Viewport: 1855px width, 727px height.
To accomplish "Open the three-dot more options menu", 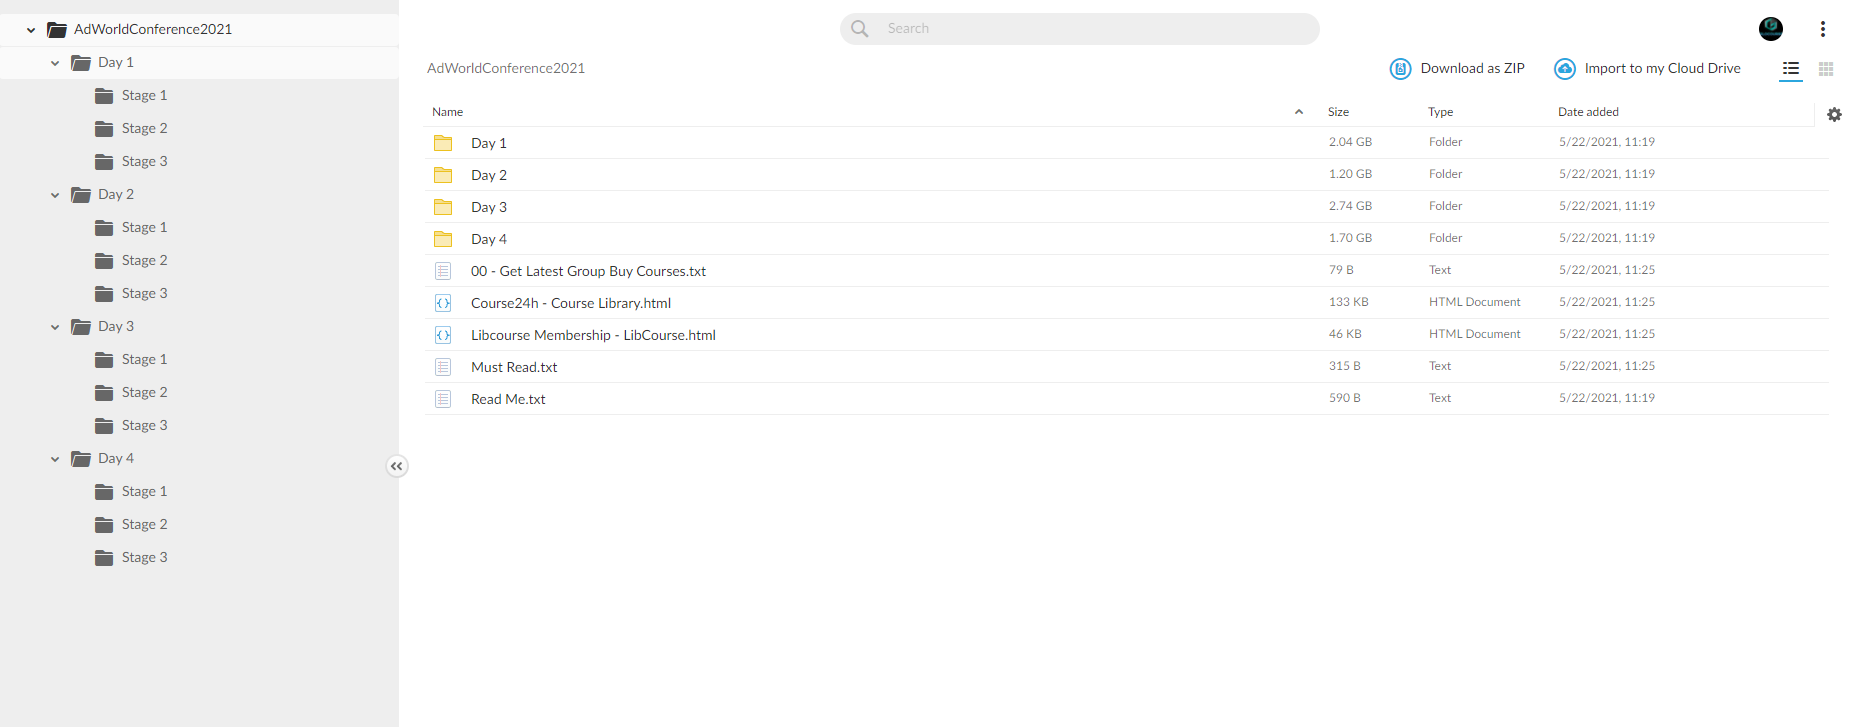I will (1823, 29).
